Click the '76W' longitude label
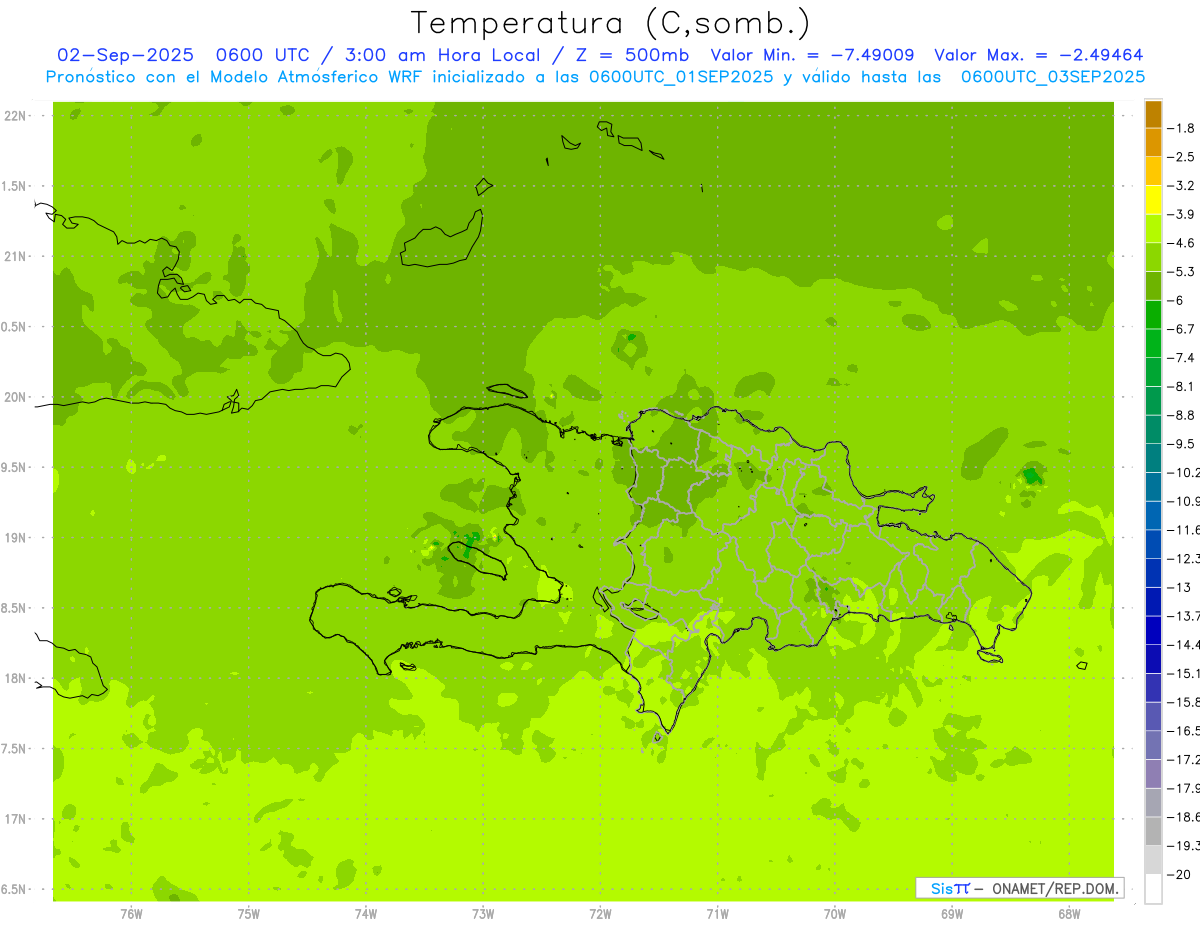 (x=131, y=914)
